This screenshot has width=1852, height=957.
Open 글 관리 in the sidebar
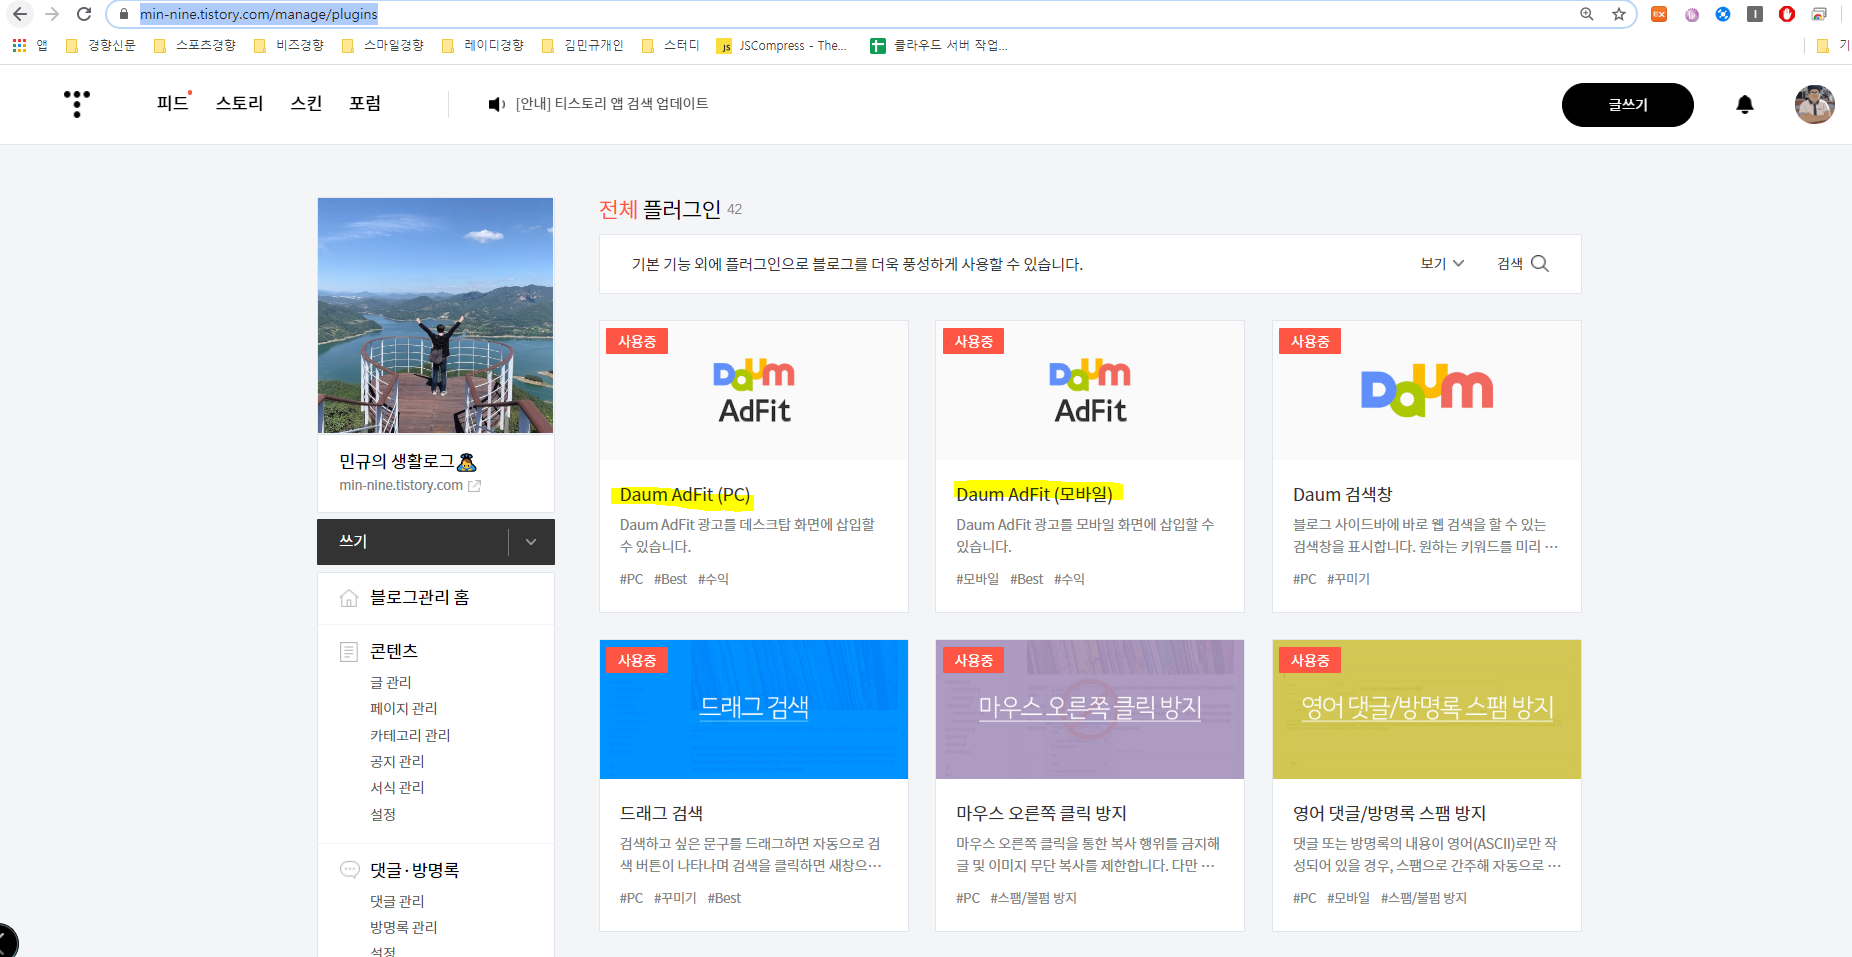tap(391, 682)
